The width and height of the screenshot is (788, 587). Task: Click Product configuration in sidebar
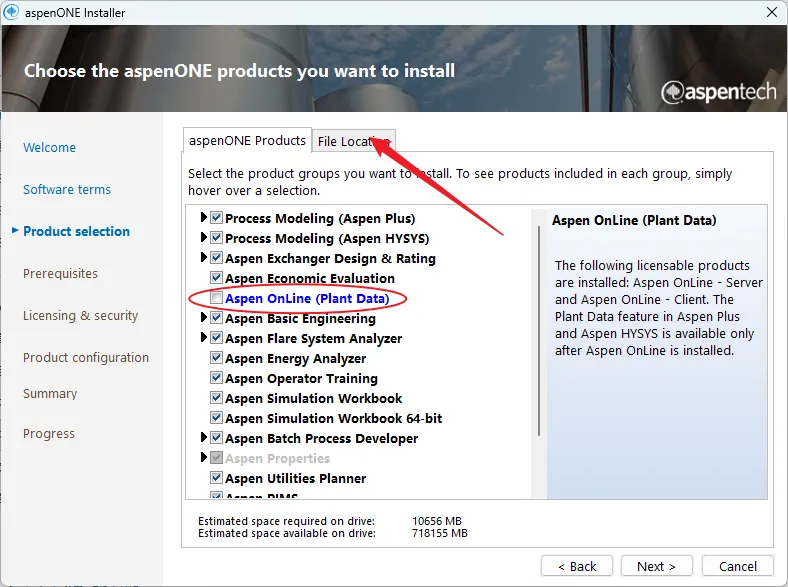[x=86, y=358]
